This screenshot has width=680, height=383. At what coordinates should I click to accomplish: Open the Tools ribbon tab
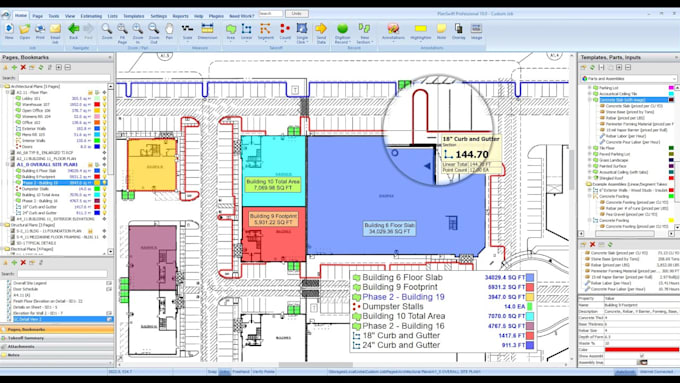click(x=54, y=16)
